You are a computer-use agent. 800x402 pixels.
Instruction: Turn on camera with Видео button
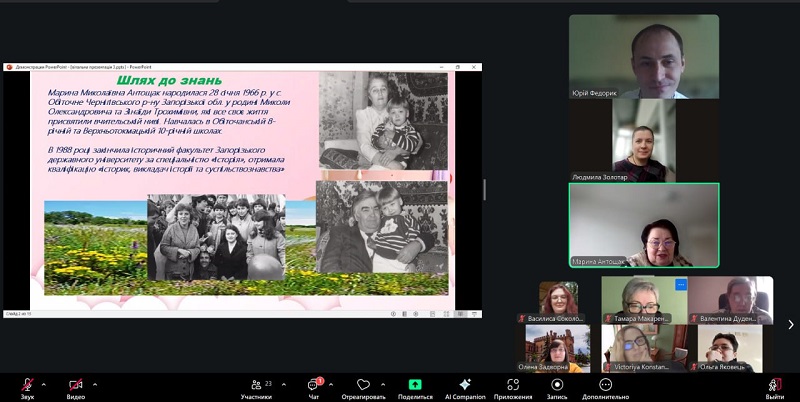[76, 385]
